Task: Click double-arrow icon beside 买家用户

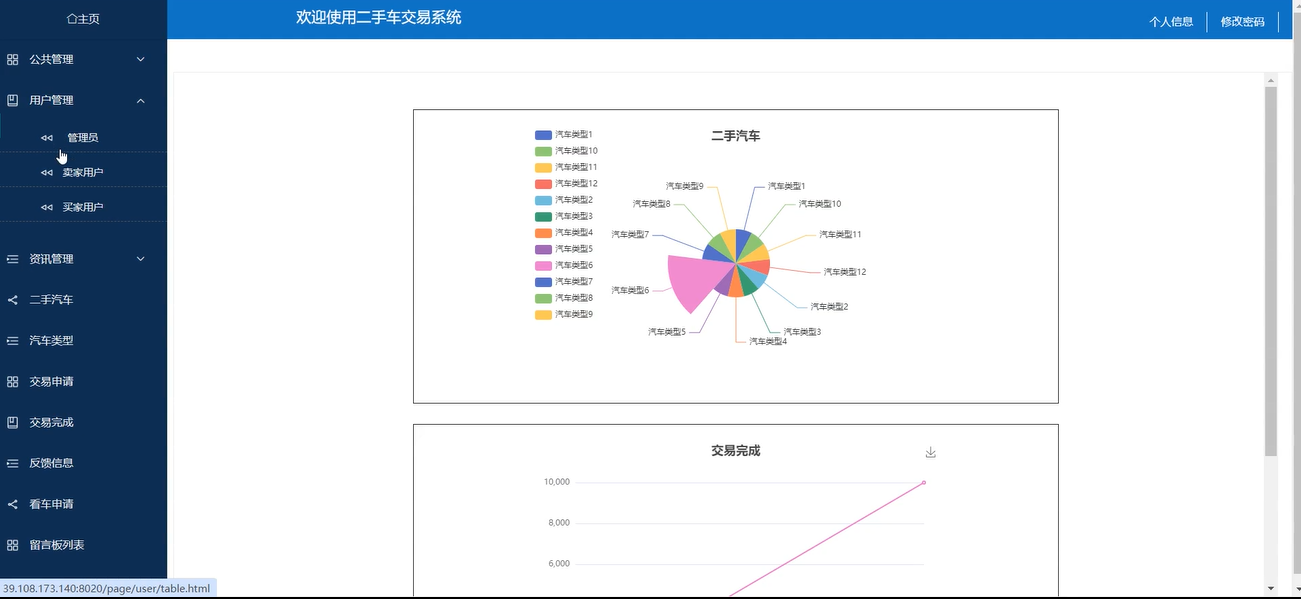Action: 47,208
